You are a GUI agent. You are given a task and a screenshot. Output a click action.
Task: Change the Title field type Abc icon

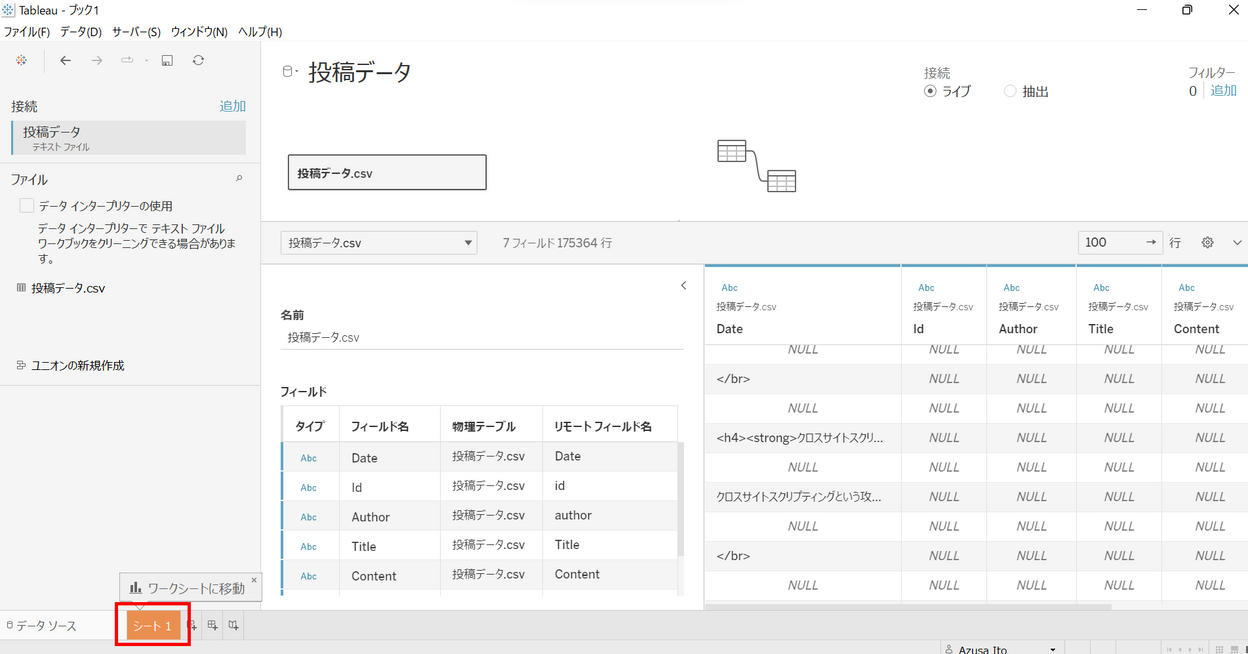click(x=309, y=547)
